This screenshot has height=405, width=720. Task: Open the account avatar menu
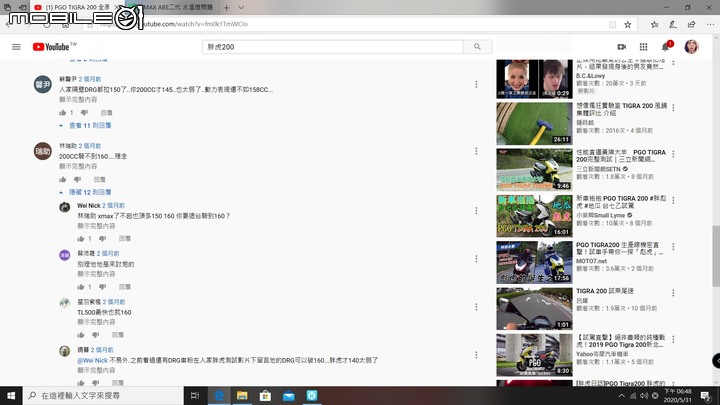691,47
